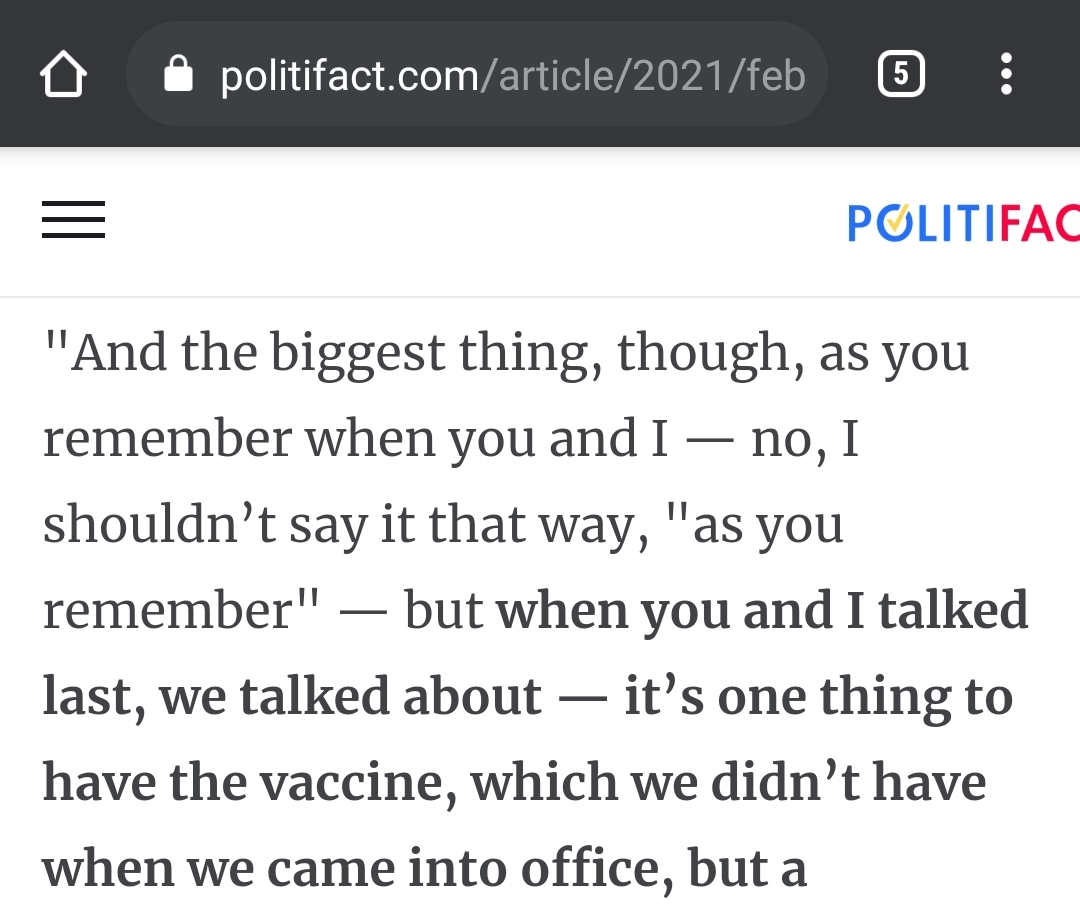Click the word "remember" before the closing quote

(168, 611)
